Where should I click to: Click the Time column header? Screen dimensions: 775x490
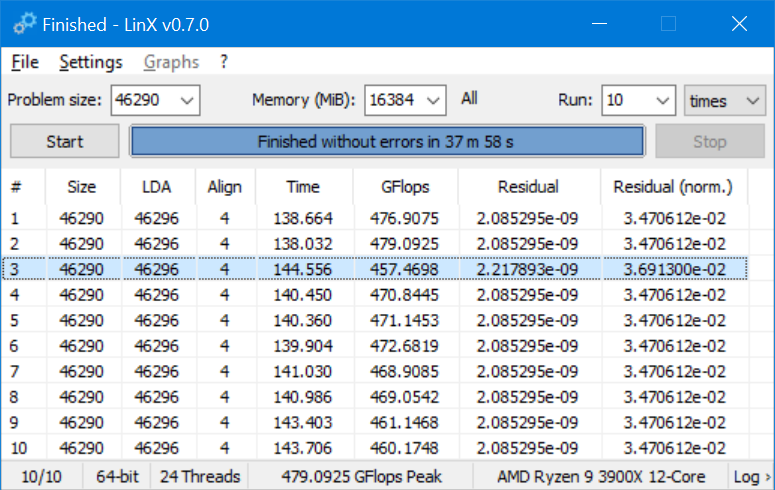point(303,187)
